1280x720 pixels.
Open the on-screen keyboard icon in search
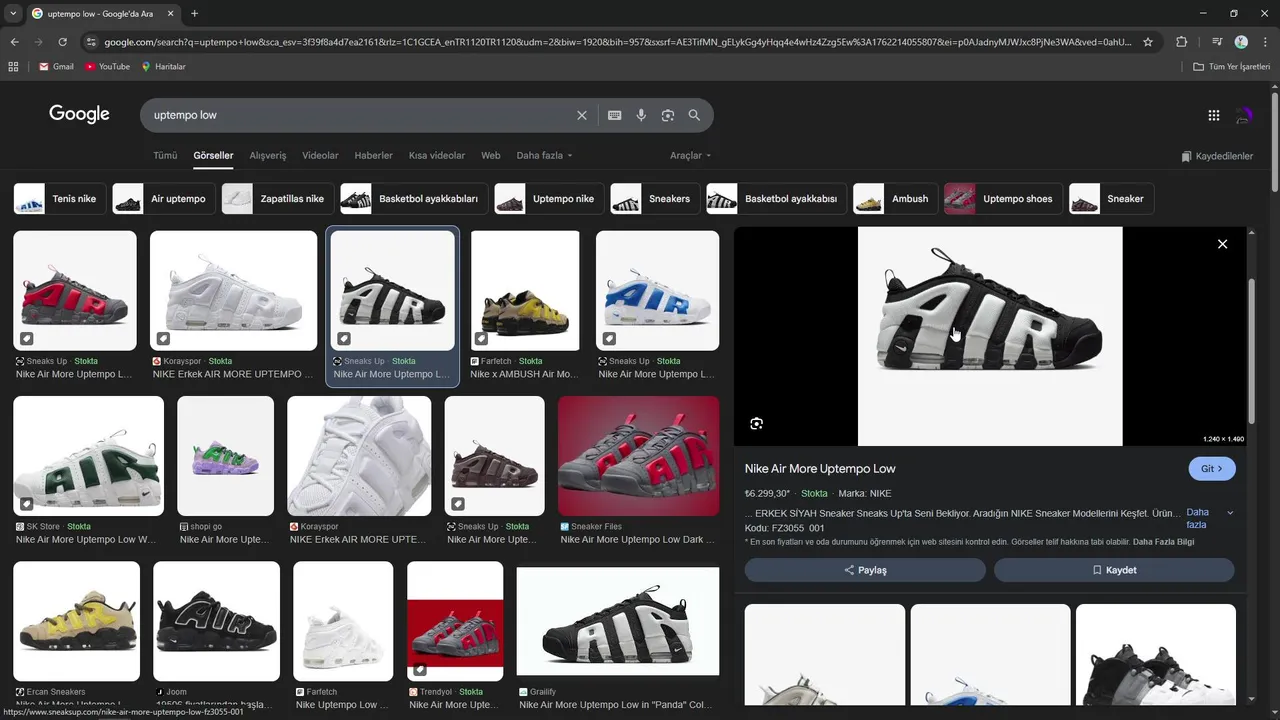[615, 115]
